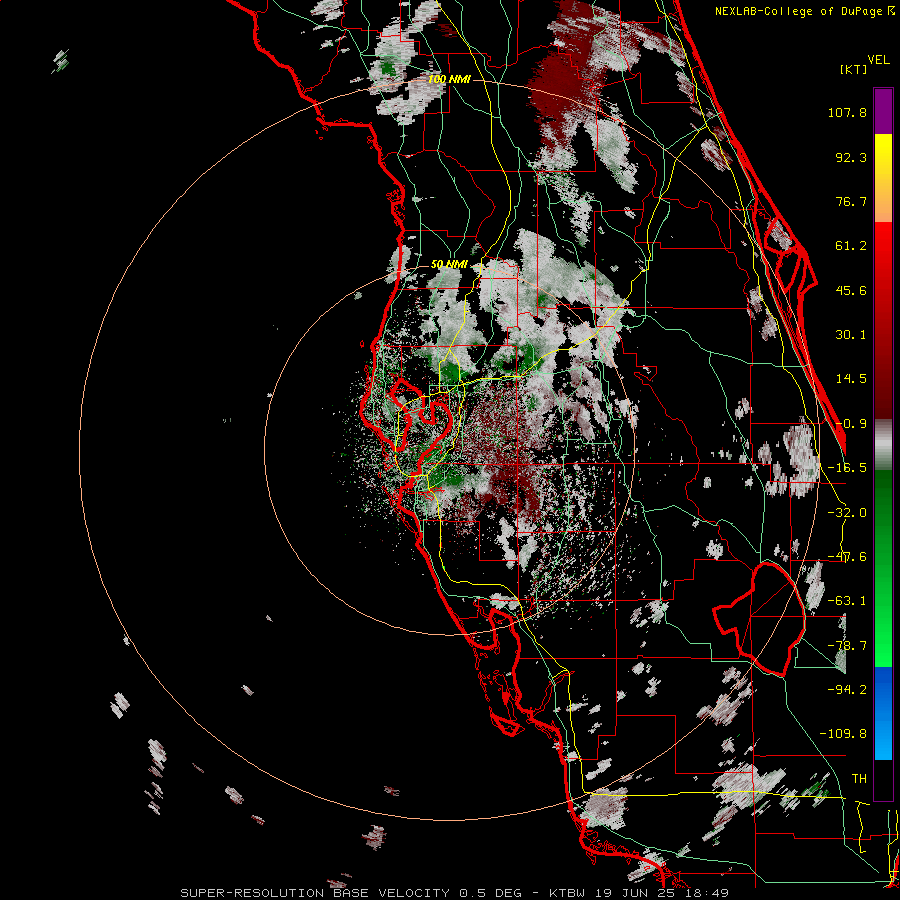Pick the gray segment of the color bar
Viewport: 900px width, 900px height.
(x=883, y=445)
